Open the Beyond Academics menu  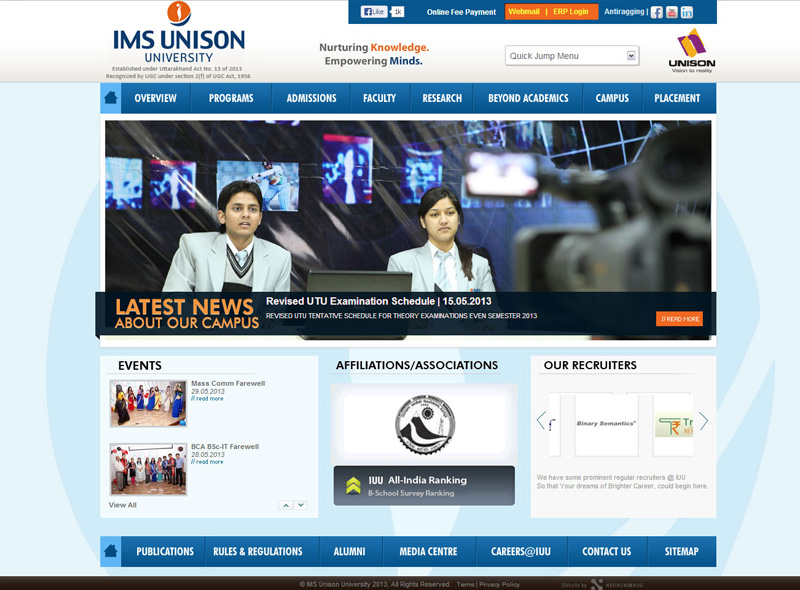(x=528, y=98)
